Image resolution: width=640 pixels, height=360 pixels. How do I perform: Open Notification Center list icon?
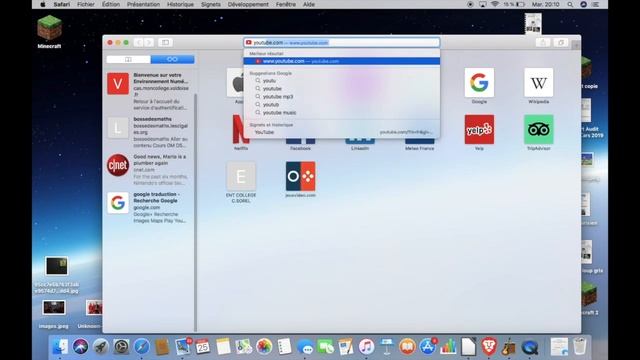(x=596, y=4)
